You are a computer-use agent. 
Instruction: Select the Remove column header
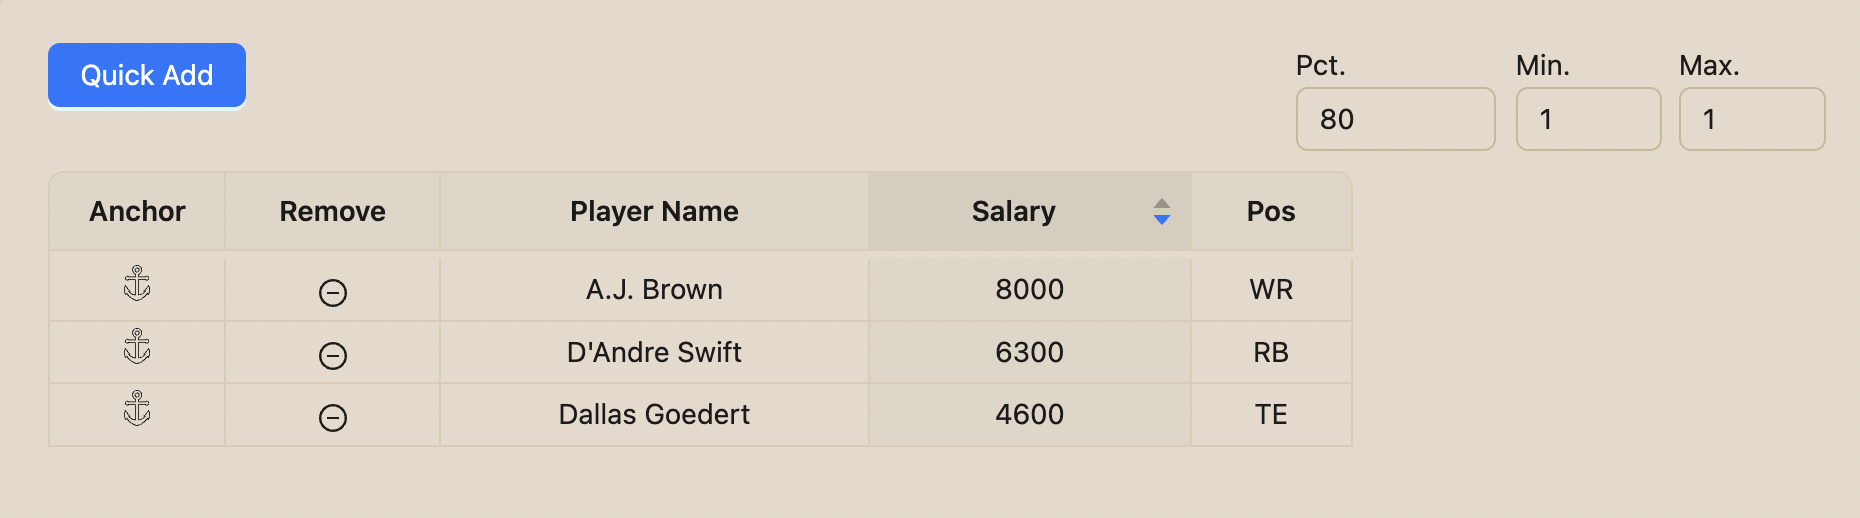(x=332, y=211)
